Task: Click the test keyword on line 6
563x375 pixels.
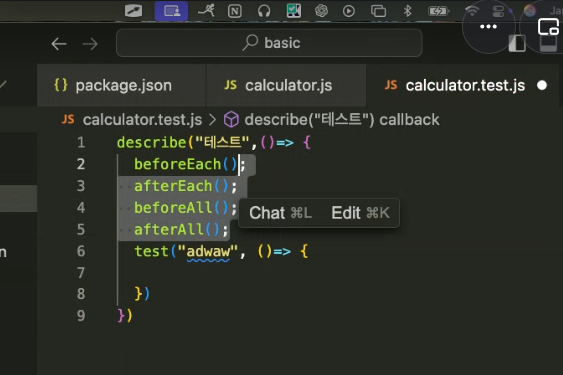Action: [x=152, y=251]
